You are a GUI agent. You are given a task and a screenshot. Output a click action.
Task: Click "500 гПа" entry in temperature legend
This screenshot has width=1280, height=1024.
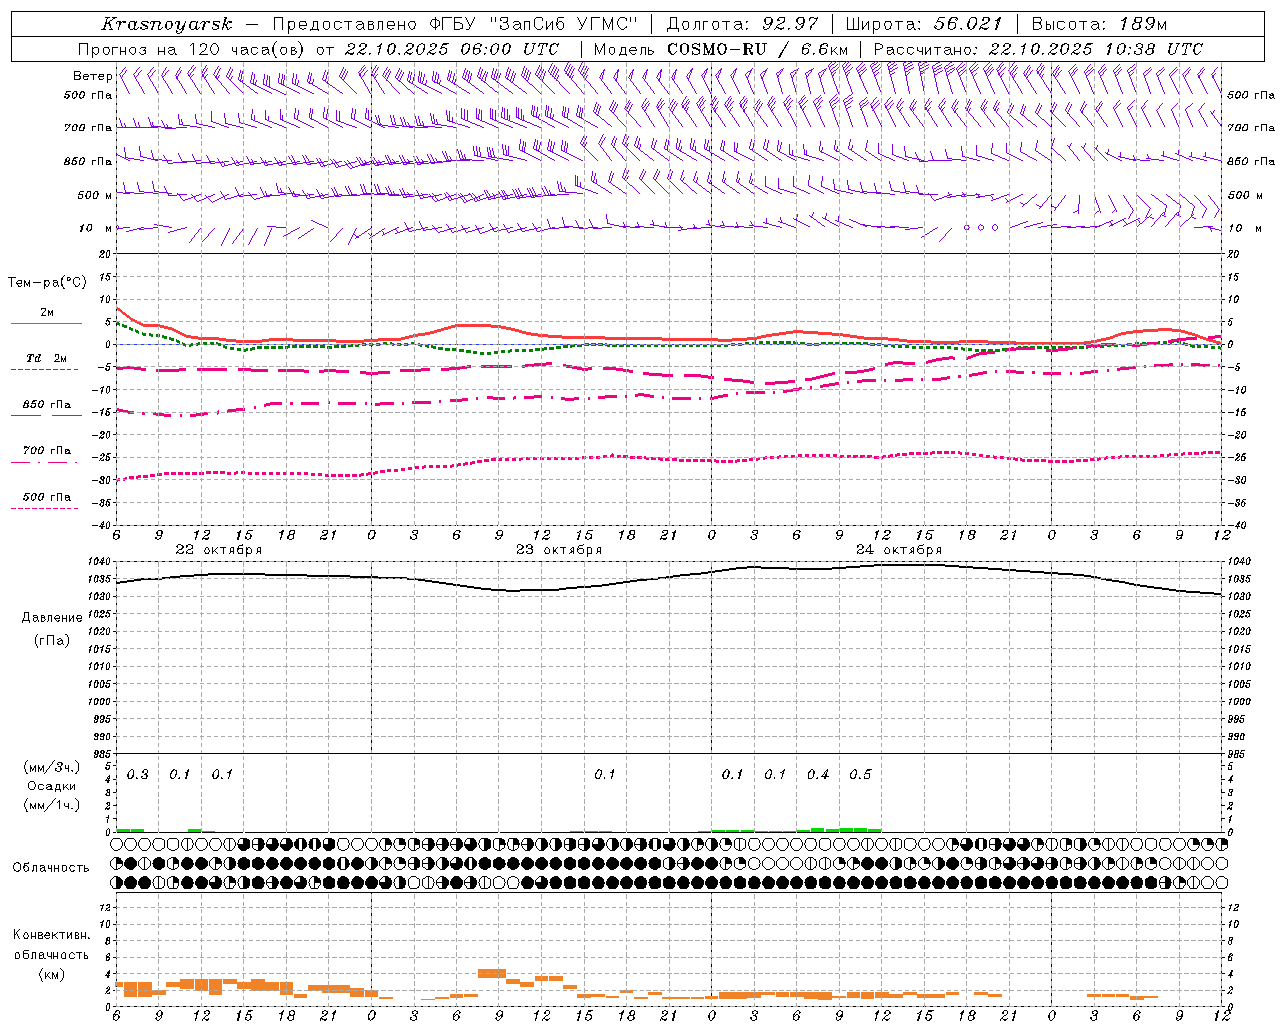pyautogui.click(x=46, y=497)
